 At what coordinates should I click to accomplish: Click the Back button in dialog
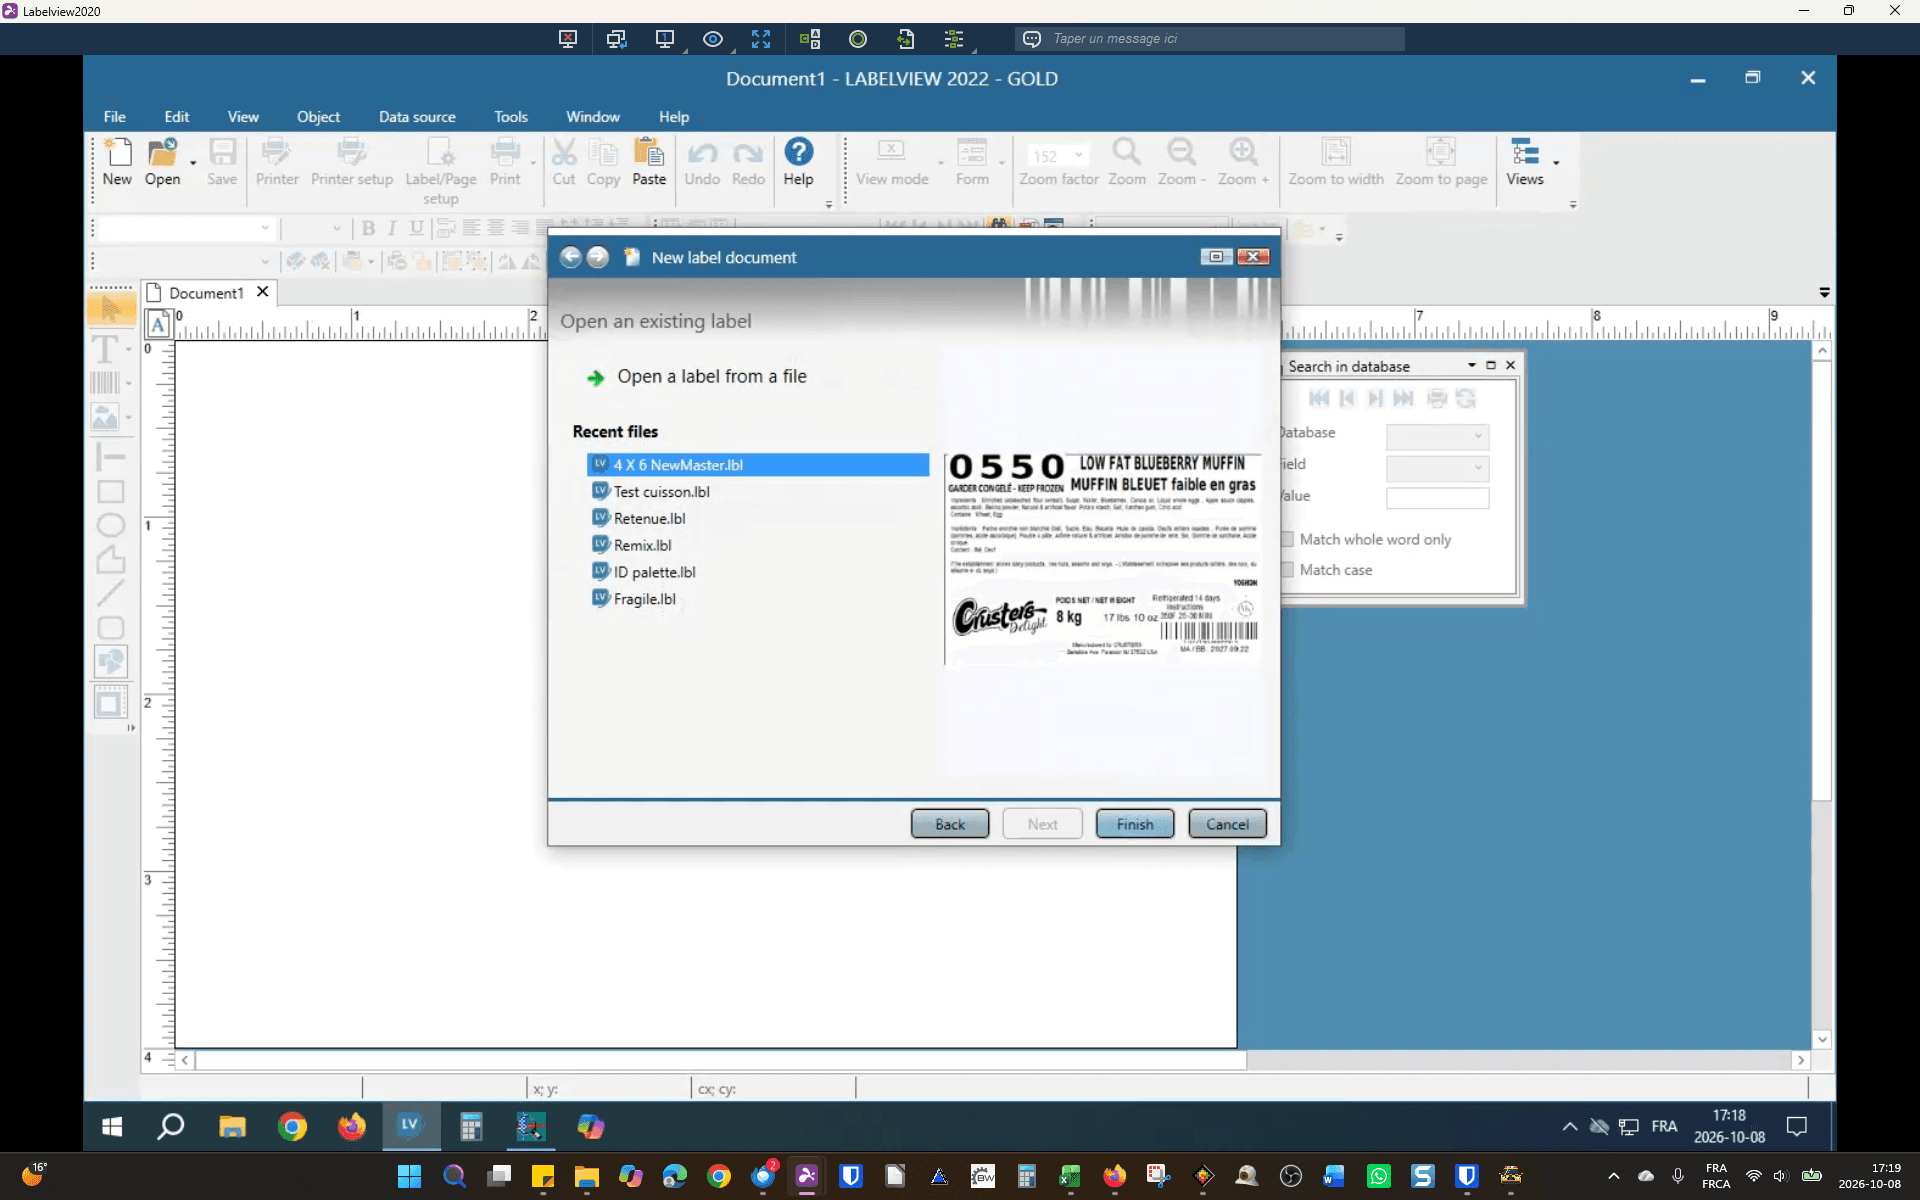click(x=950, y=824)
